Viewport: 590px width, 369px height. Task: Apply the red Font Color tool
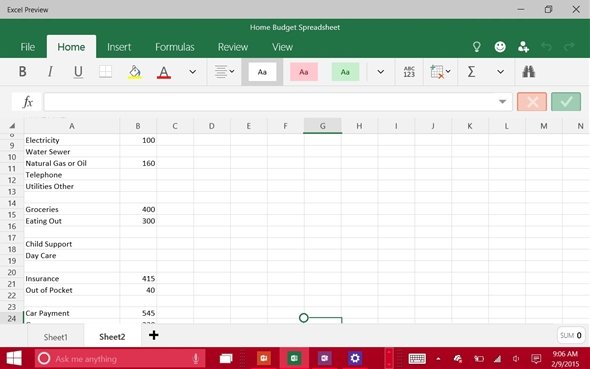pyautogui.click(x=164, y=72)
